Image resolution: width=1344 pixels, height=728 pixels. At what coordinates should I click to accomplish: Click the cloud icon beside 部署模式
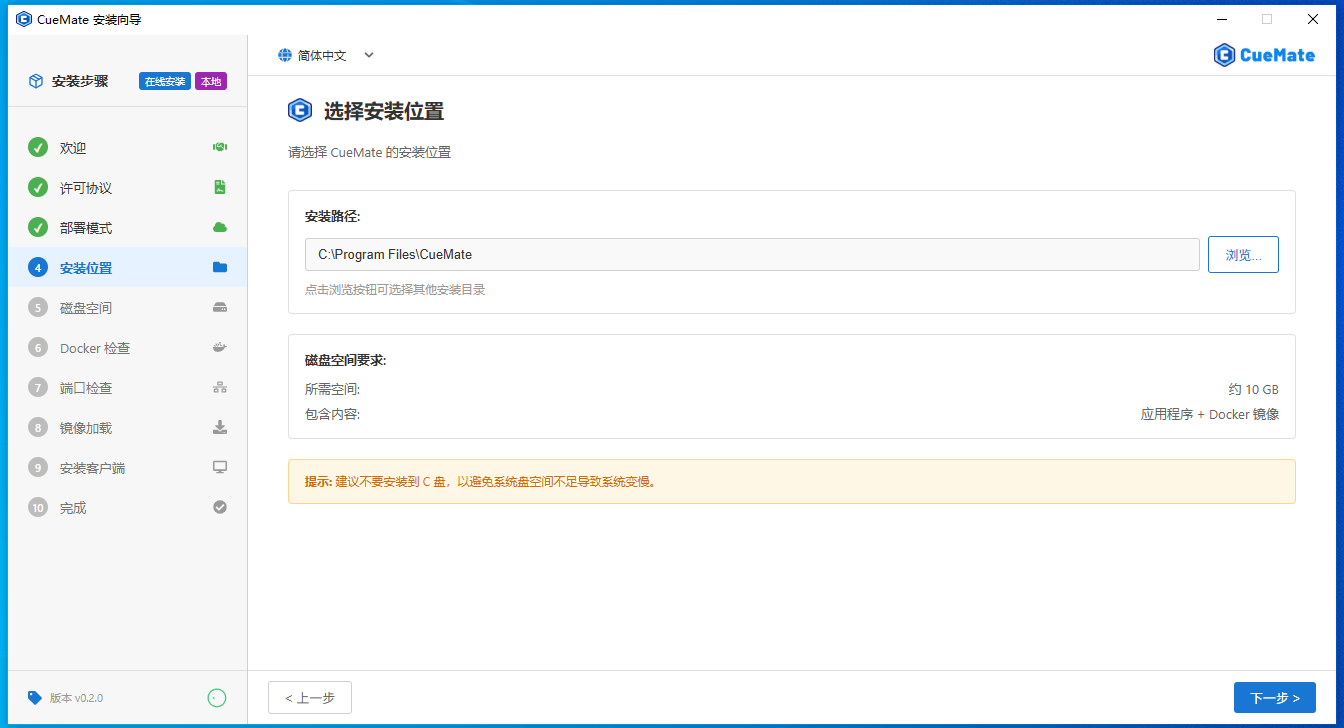click(x=220, y=228)
